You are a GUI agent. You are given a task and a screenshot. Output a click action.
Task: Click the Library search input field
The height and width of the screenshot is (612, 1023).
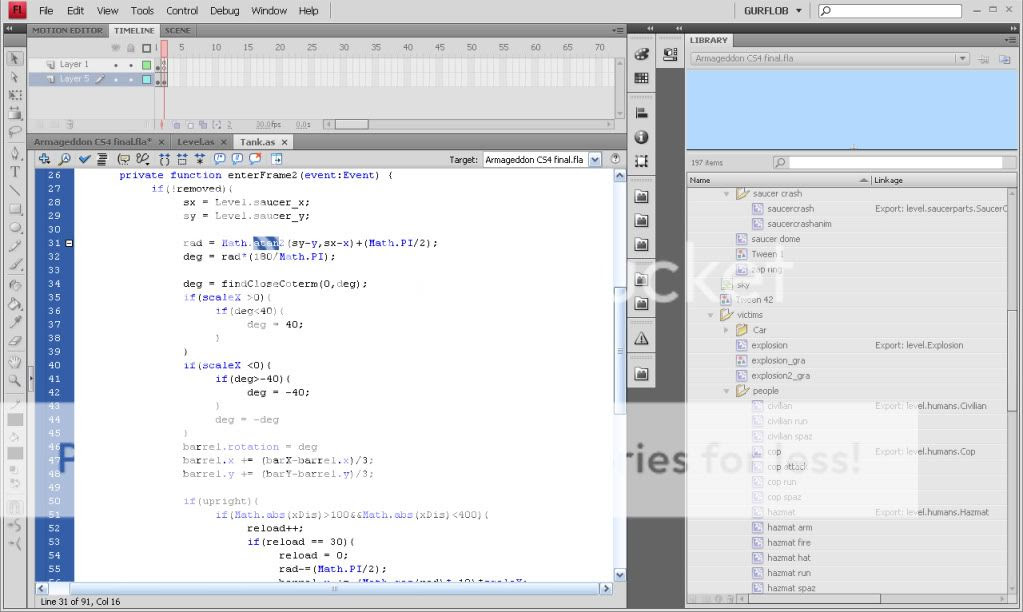(895, 162)
